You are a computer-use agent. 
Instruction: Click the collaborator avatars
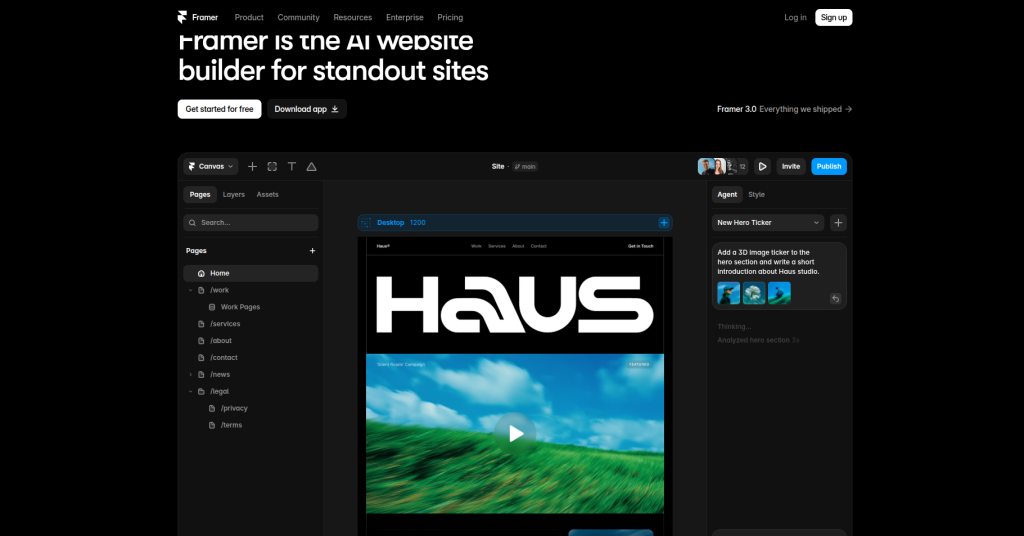click(x=722, y=166)
